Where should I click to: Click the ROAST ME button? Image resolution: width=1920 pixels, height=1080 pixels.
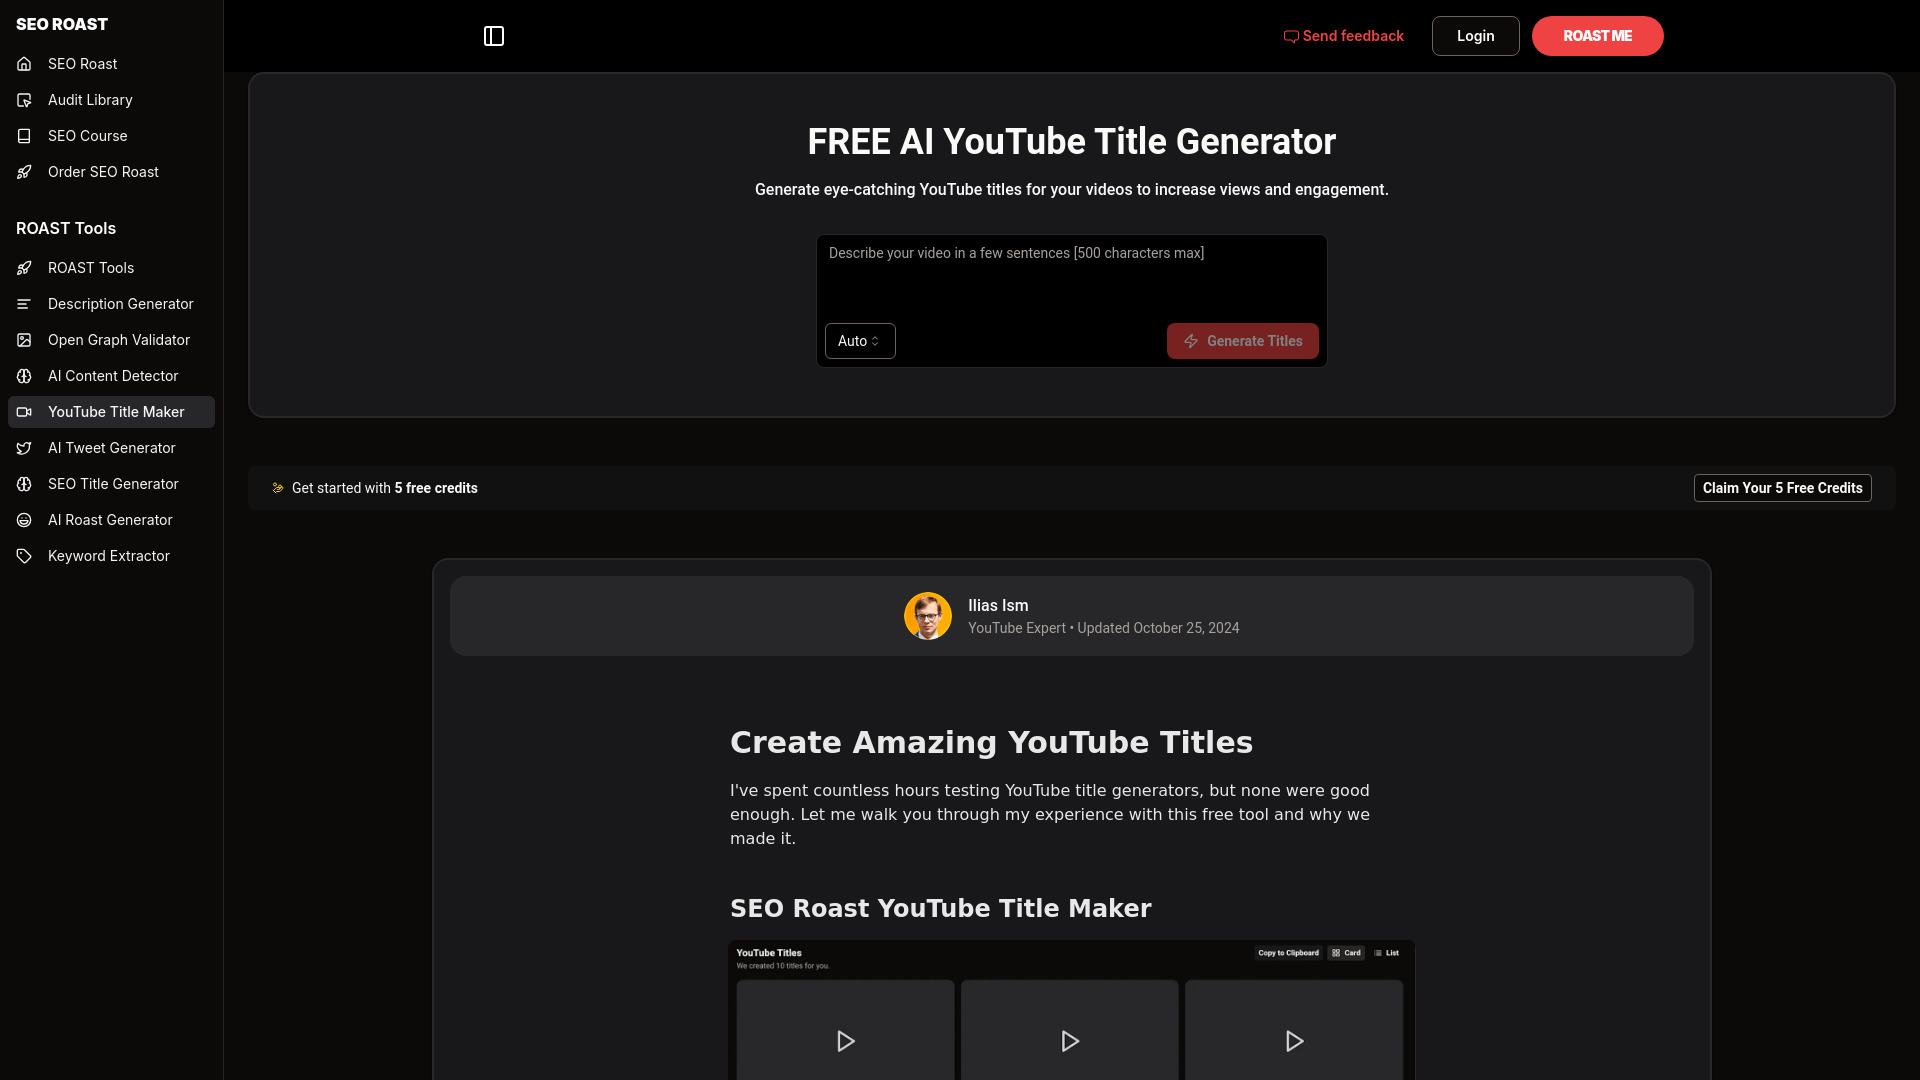coord(1597,36)
